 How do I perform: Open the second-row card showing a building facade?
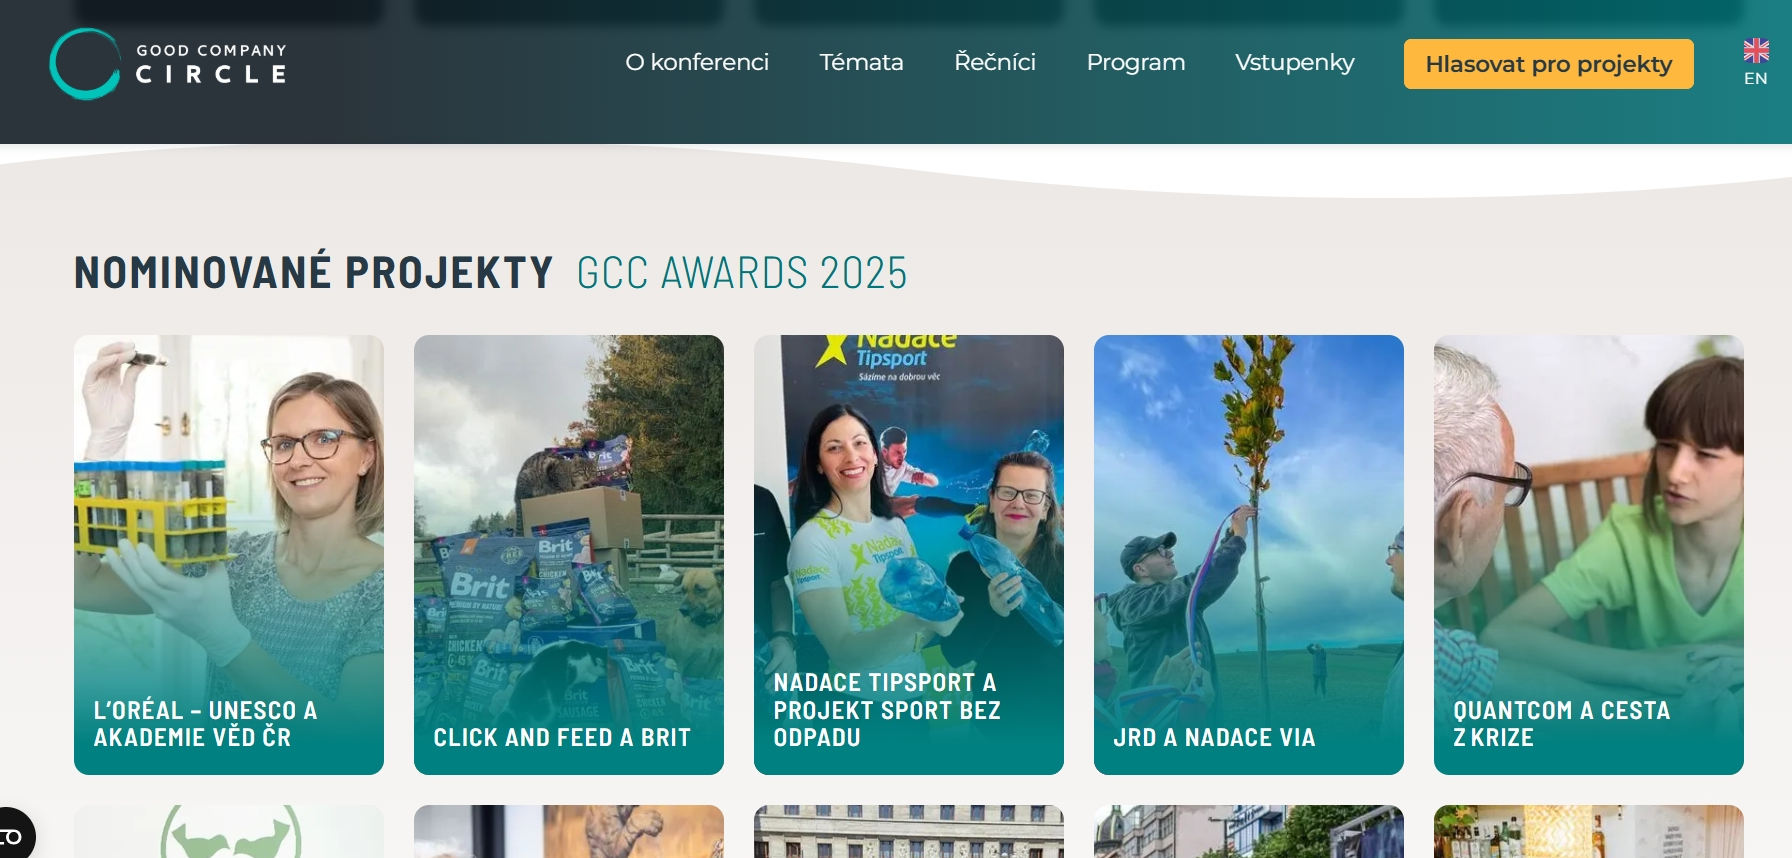point(909,831)
